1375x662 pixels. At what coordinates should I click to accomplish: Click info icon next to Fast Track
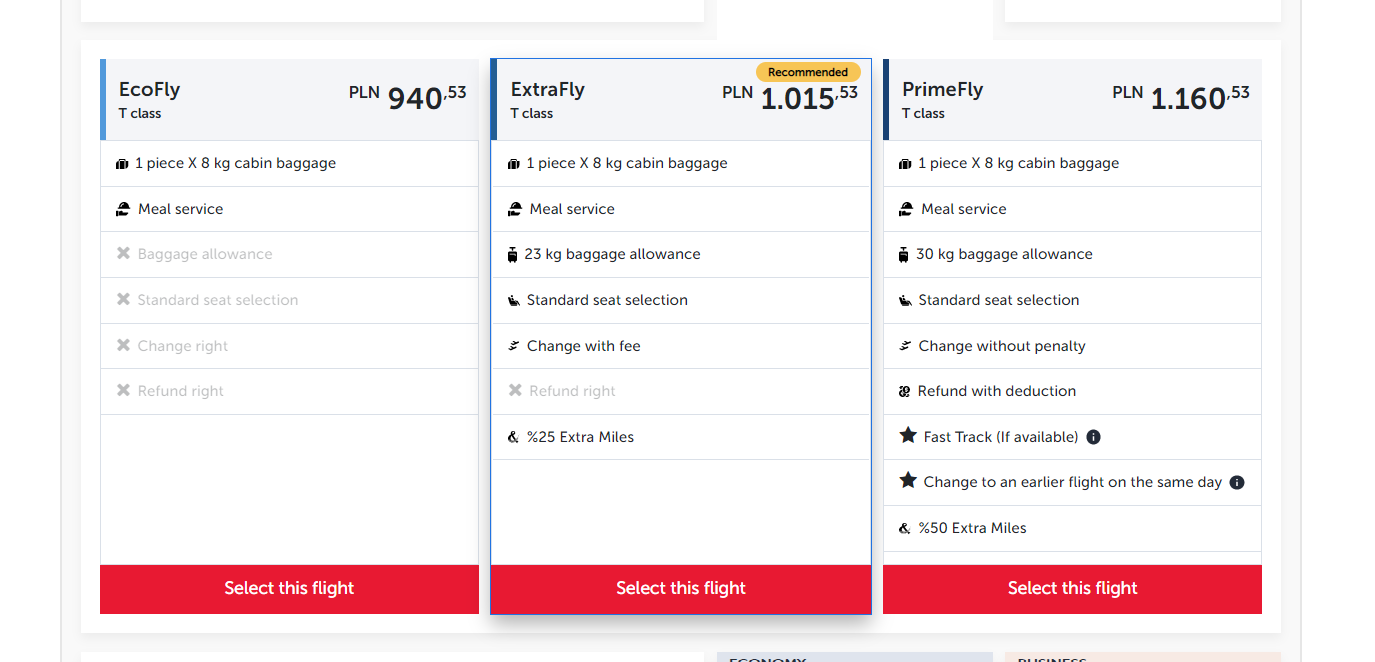[1093, 437]
